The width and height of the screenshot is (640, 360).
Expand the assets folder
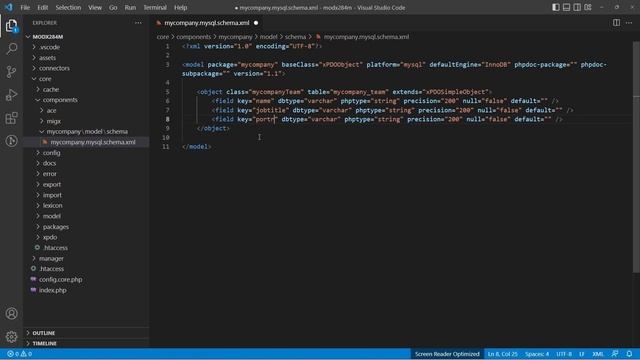47,58
